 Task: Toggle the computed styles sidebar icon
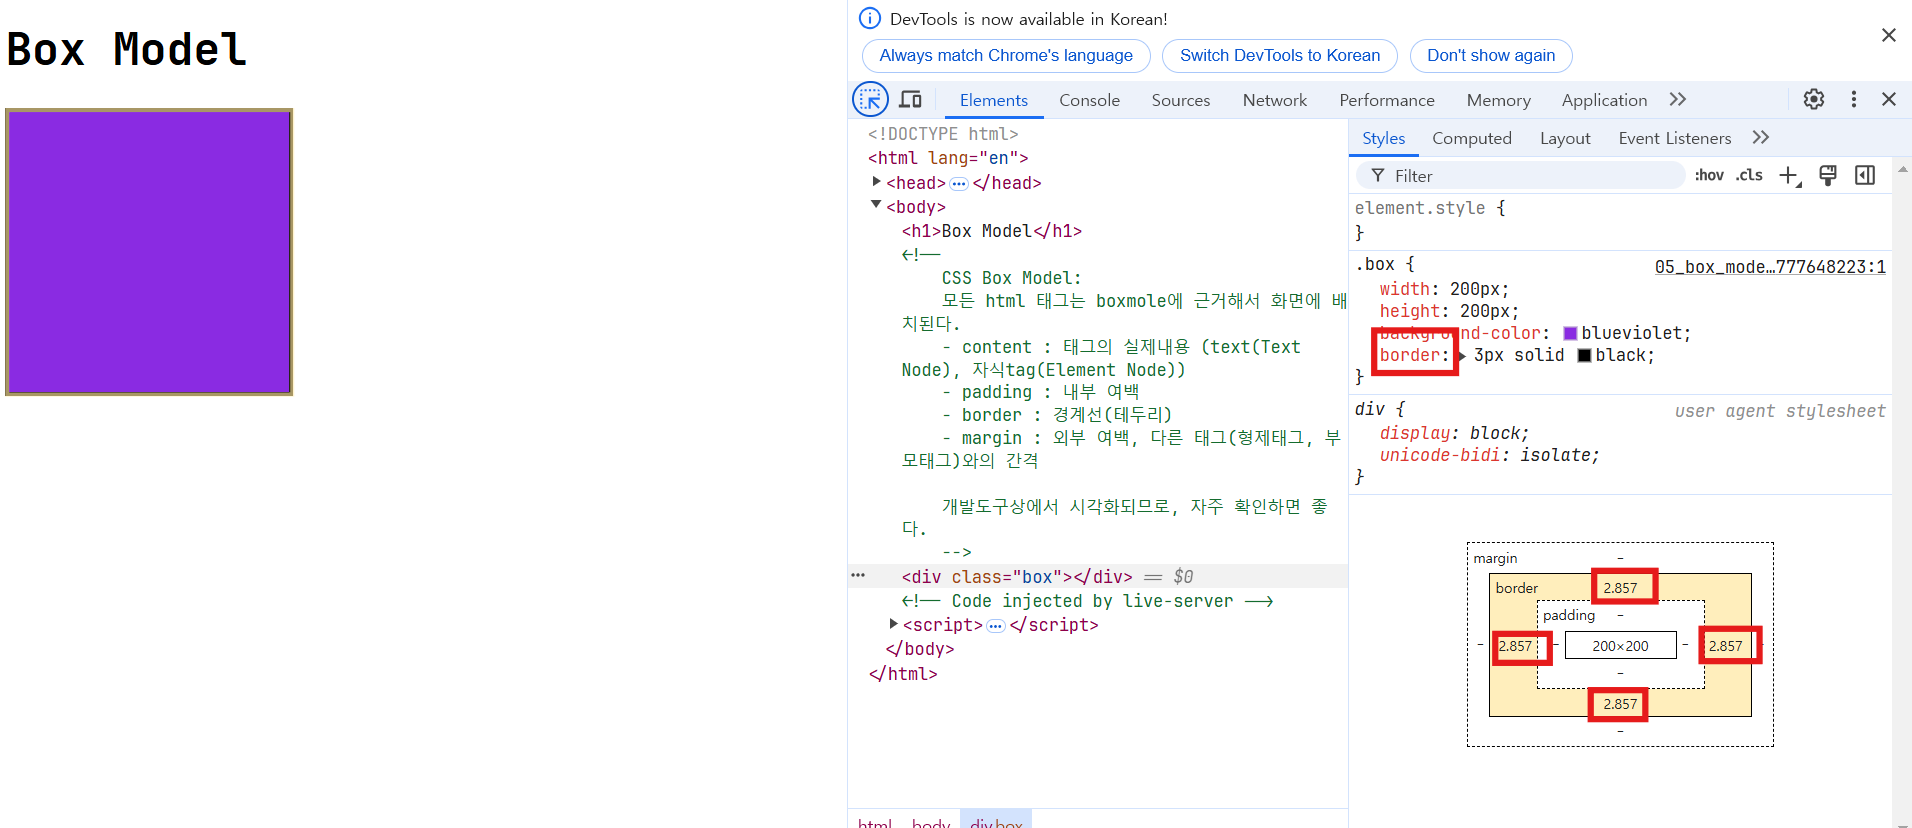(x=1865, y=176)
